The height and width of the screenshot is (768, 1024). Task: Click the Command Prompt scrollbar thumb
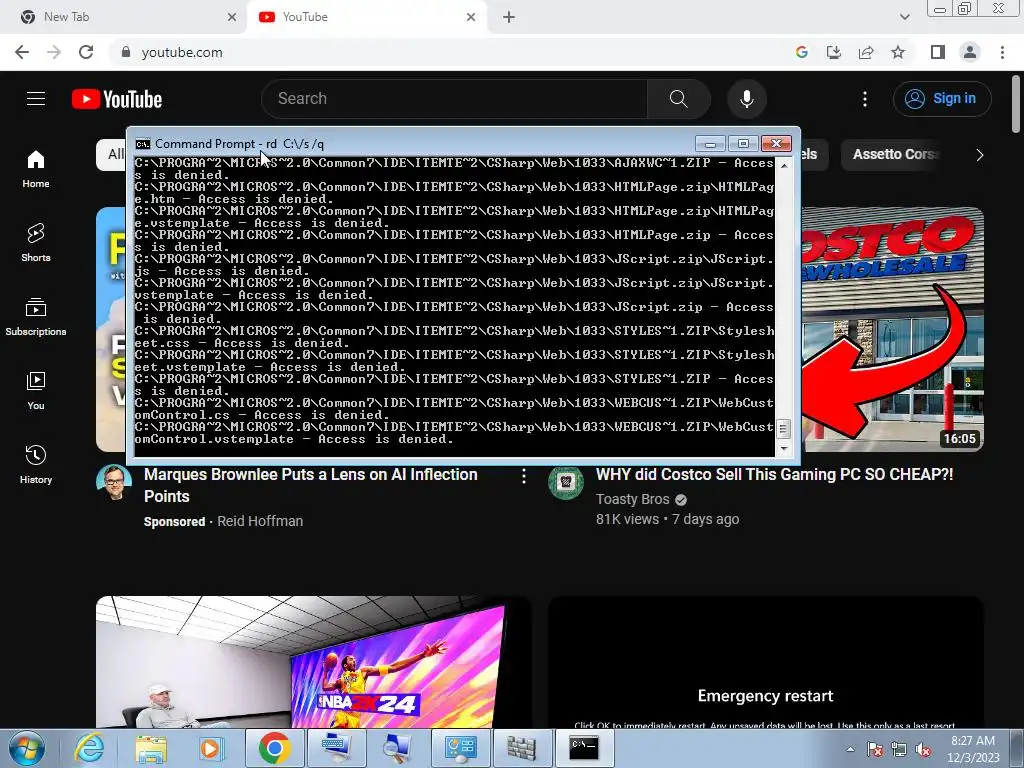782,428
